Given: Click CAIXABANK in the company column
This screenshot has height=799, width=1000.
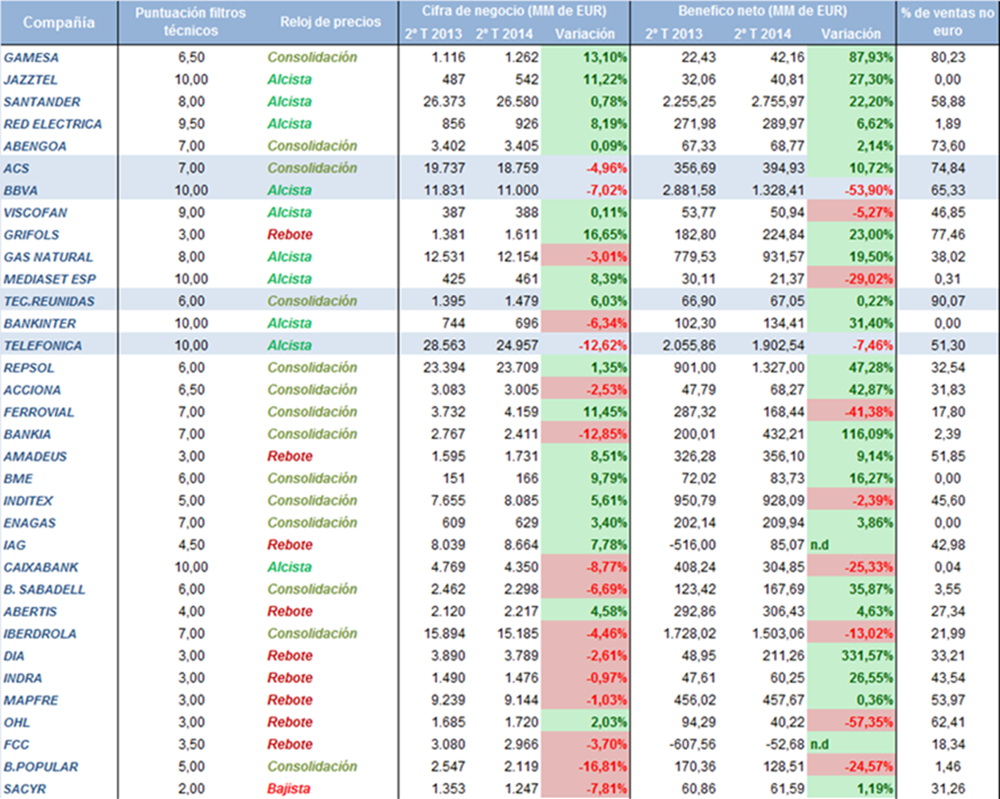Looking at the screenshot, I should pyautogui.click(x=41, y=567).
